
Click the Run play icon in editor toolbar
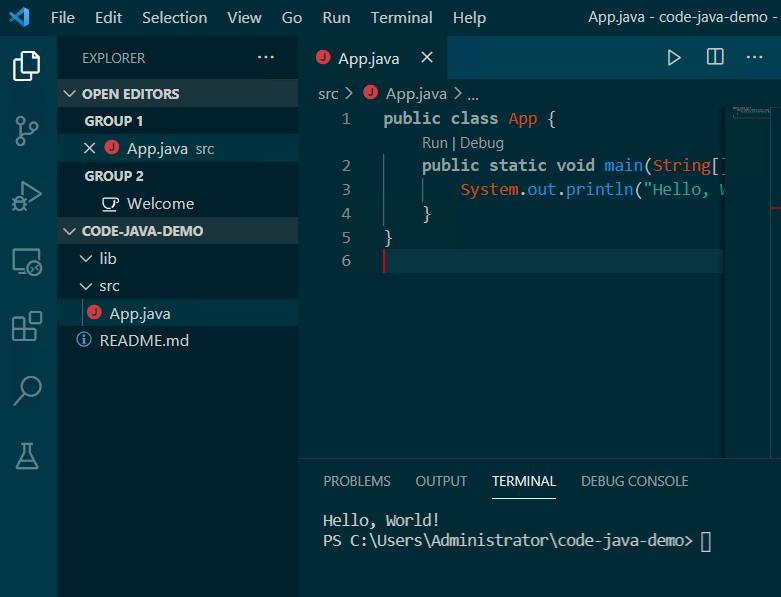674,58
